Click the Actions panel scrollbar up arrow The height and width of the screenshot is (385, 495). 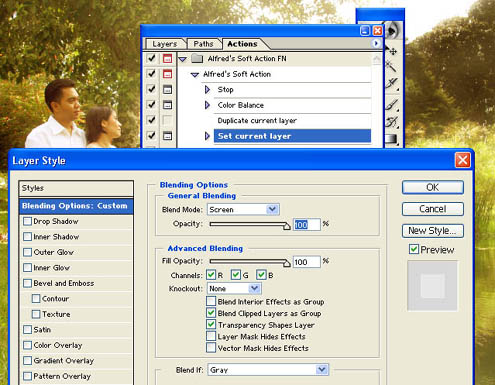click(x=376, y=60)
